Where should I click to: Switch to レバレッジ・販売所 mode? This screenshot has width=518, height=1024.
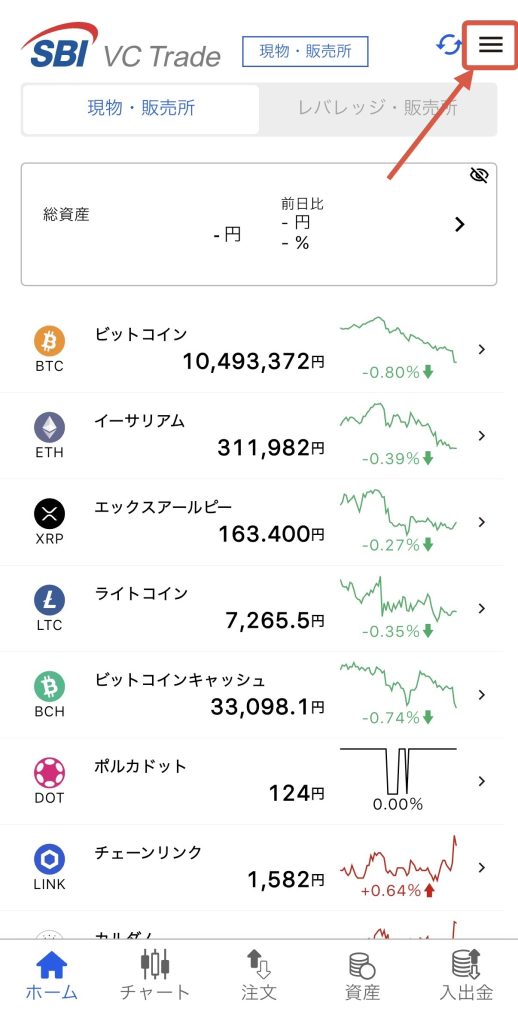coord(378,108)
